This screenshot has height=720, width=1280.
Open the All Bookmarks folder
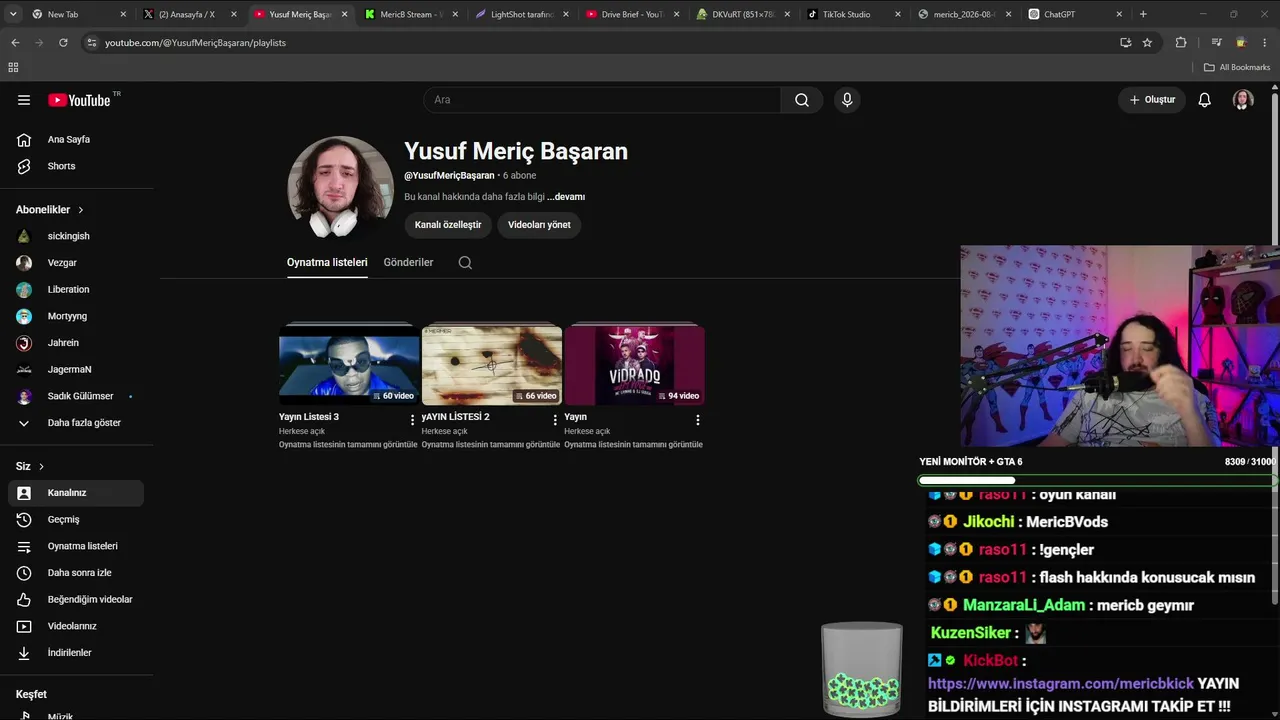(1236, 67)
